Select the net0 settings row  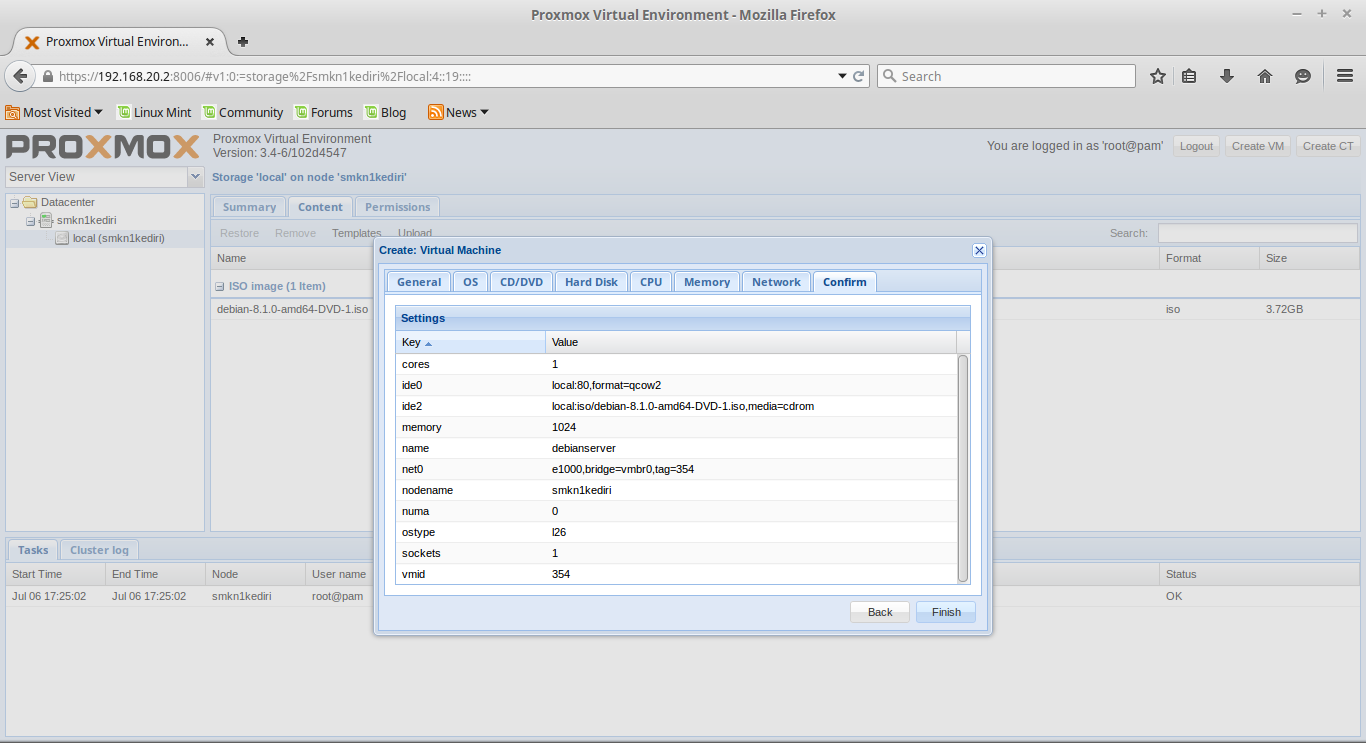tap(676, 469)
